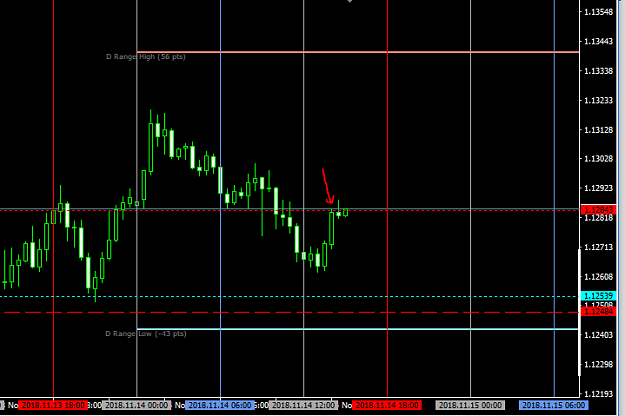Click the 1.12193 price scale value
Image resolution: width=625 pixels, height=416 pixels.
click(599, 394)
